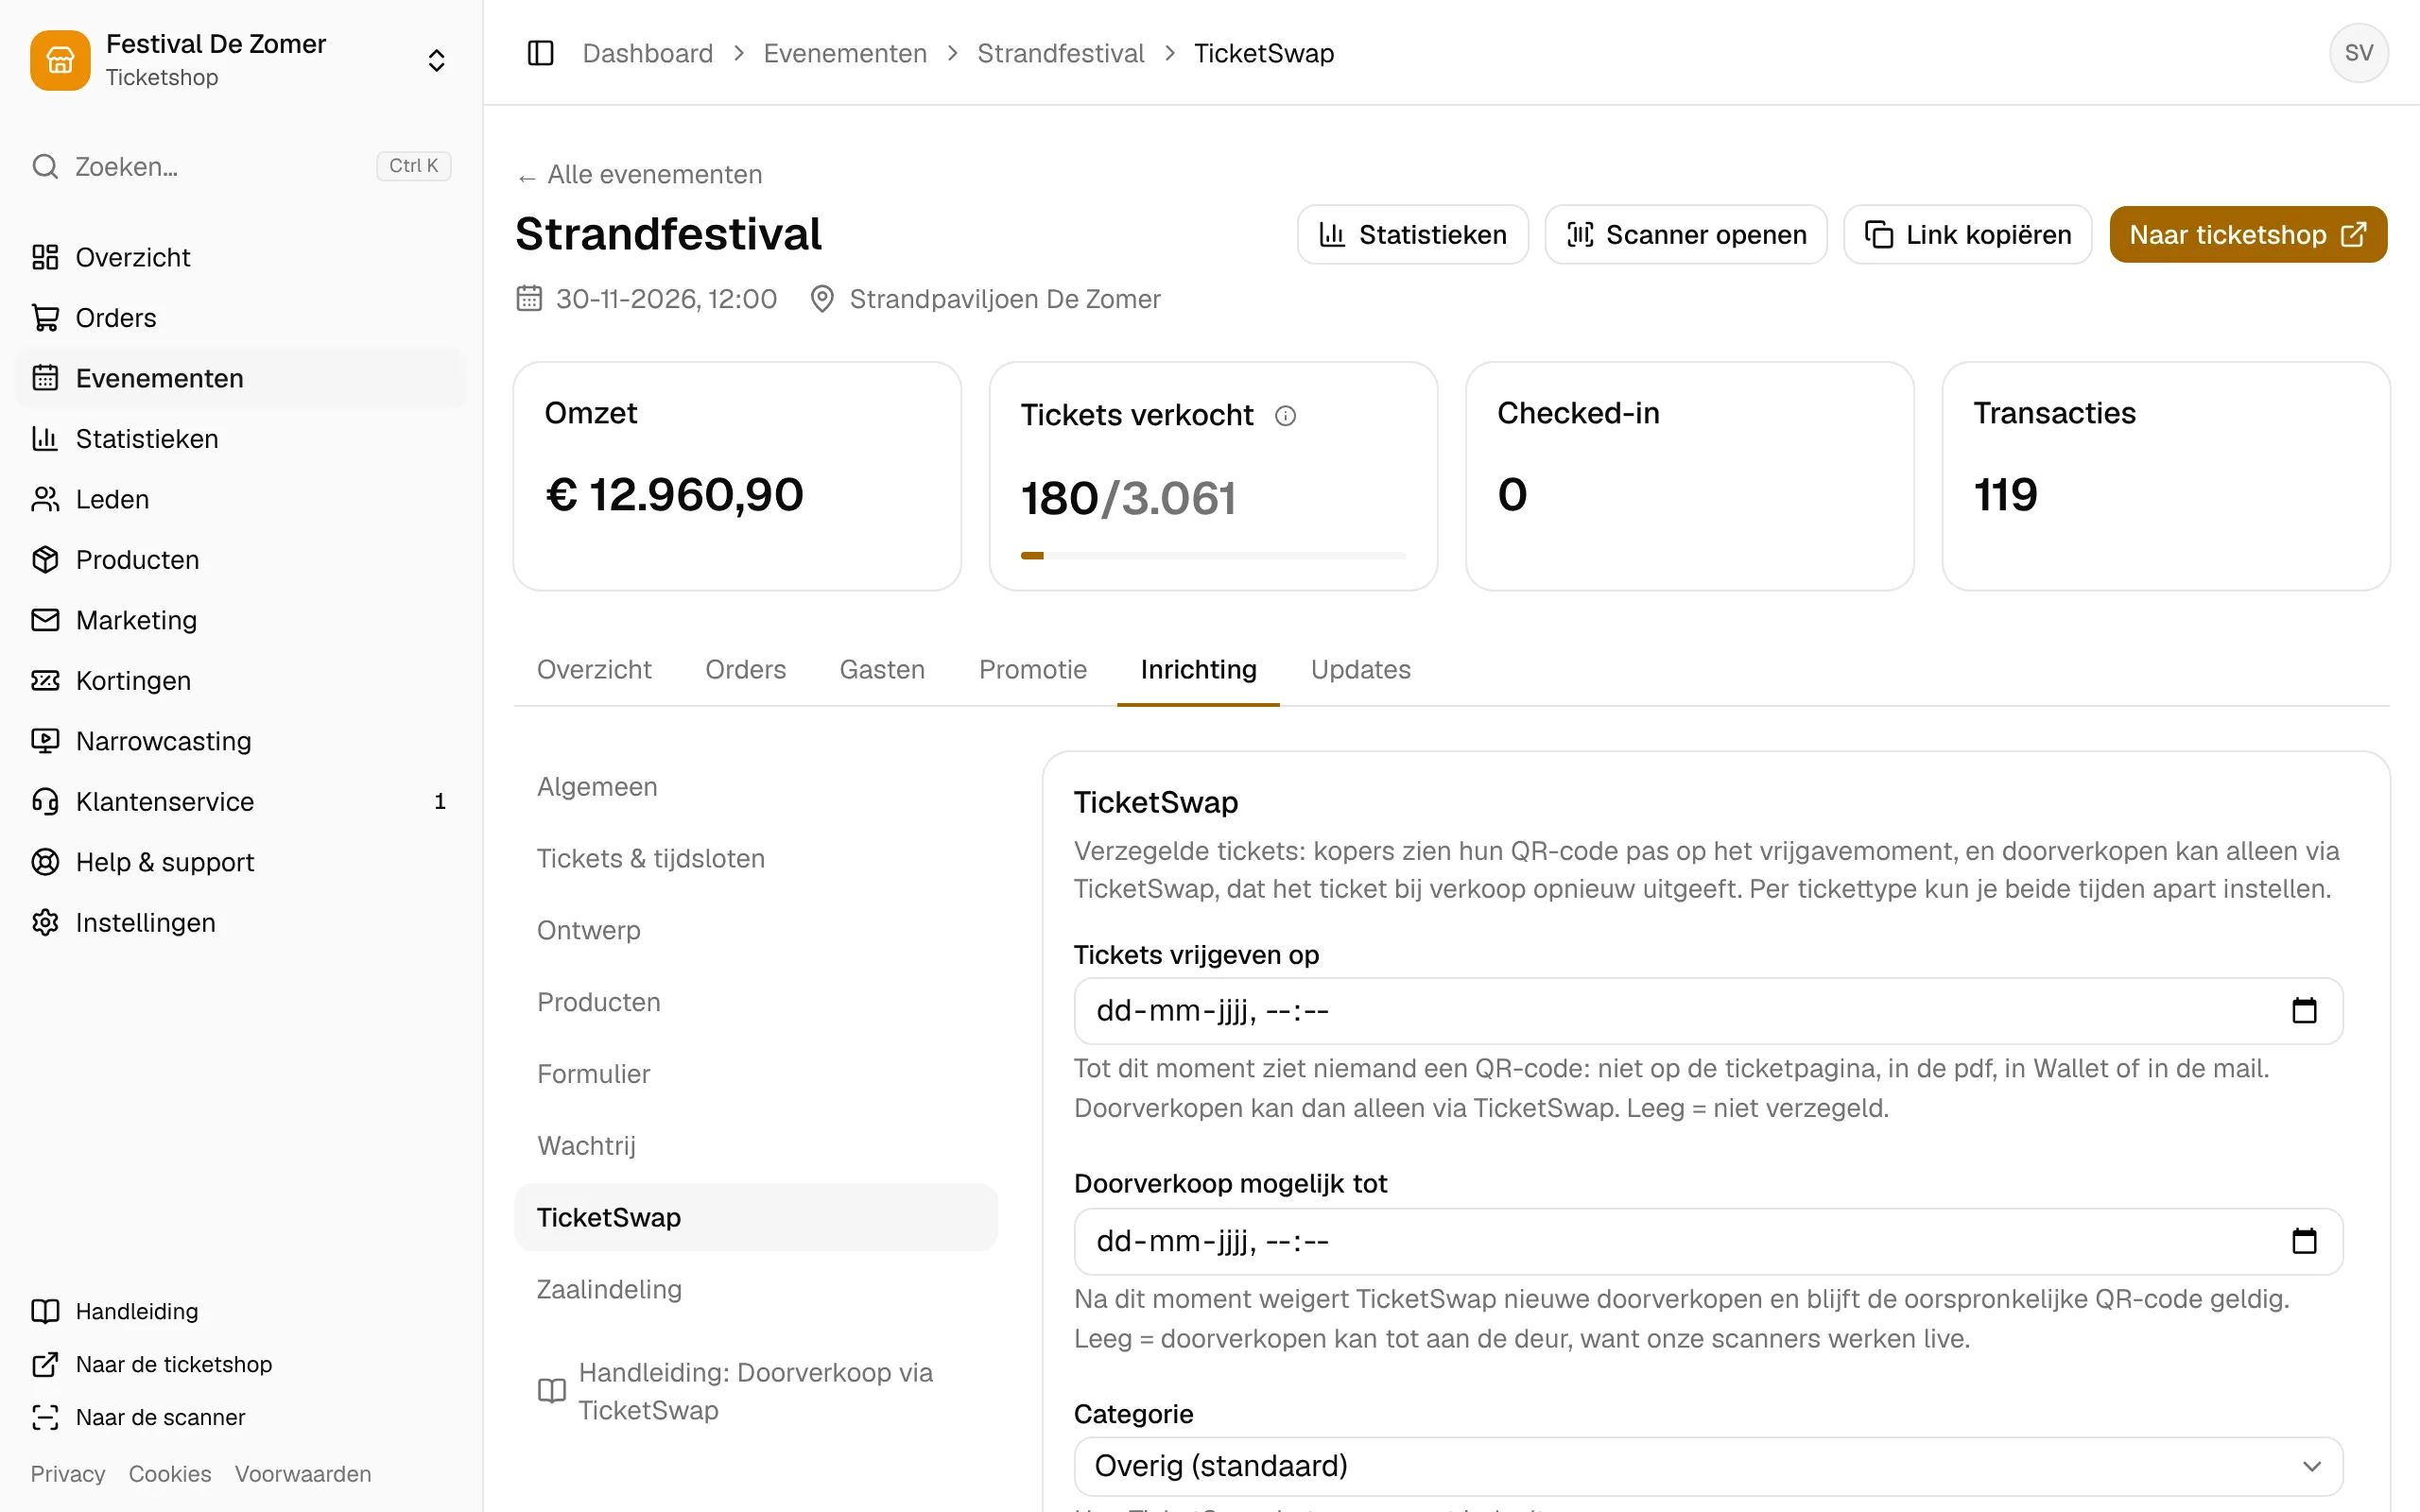Switch to the Updates tab

(x=1360, y=669)
